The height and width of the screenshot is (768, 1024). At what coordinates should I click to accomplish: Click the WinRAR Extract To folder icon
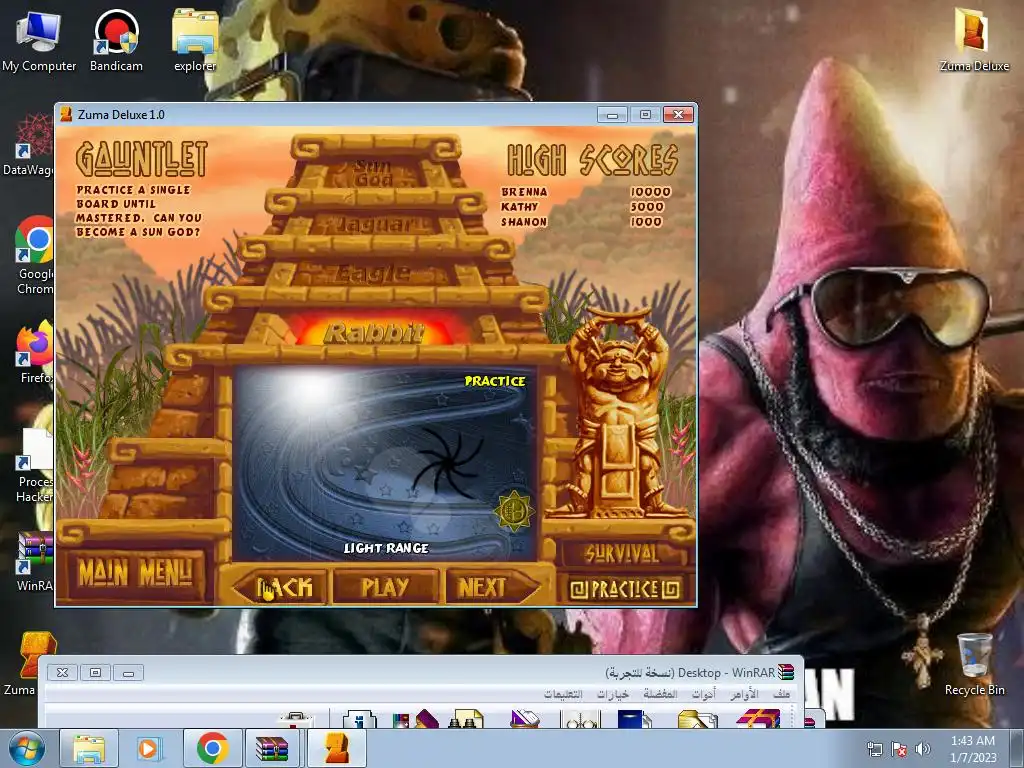click(697, 719)
